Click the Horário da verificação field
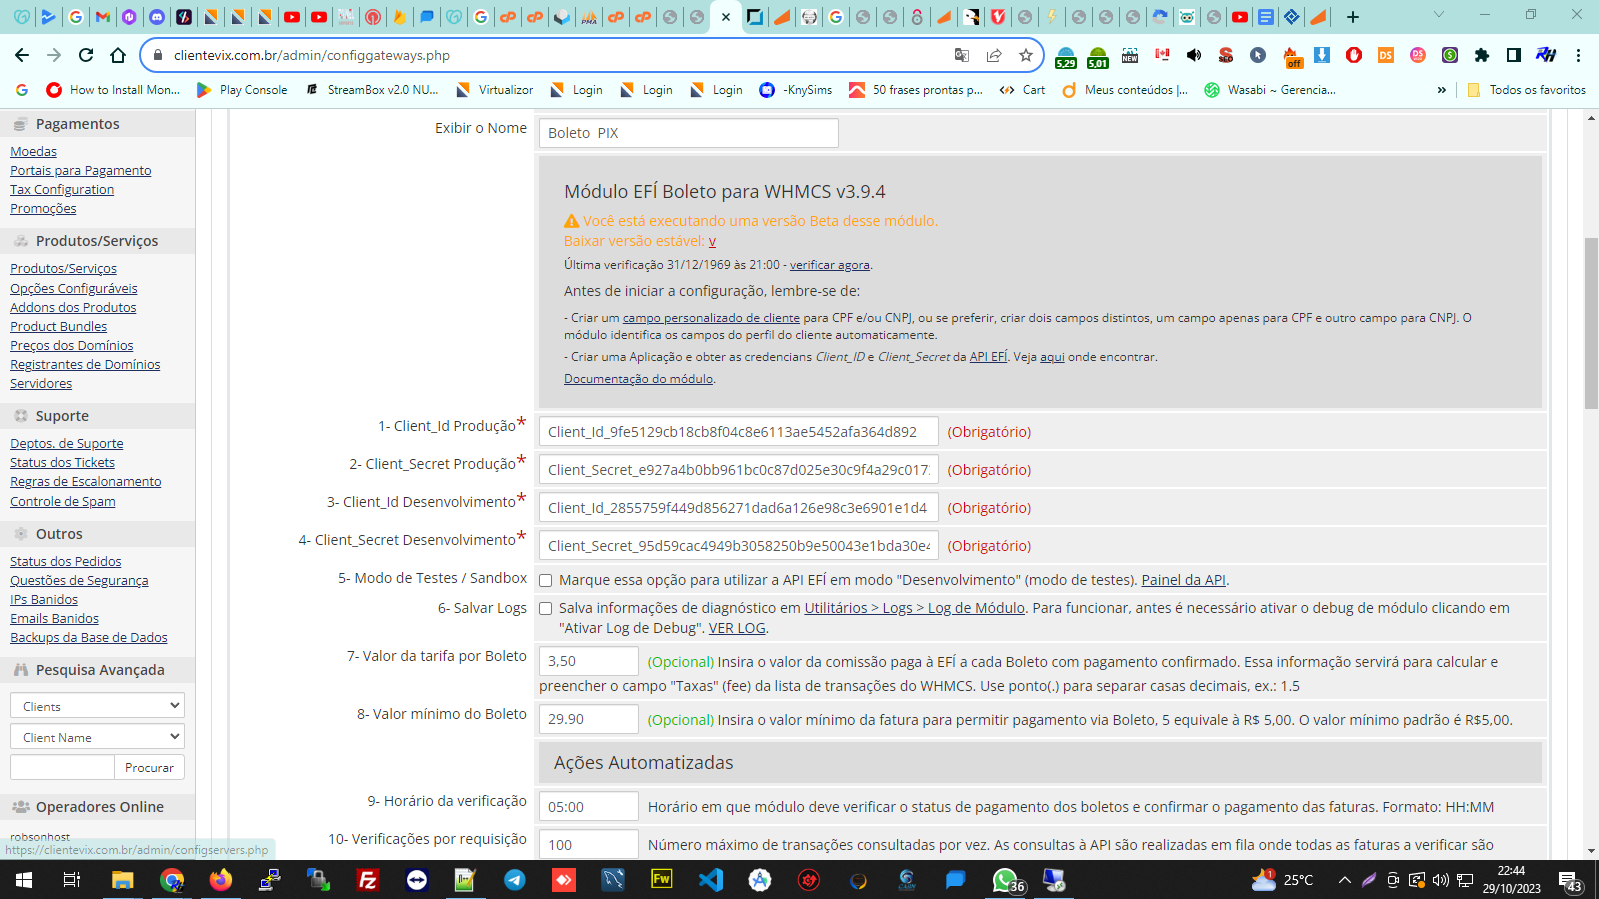1599x899 pixels. tap(589, 807)
